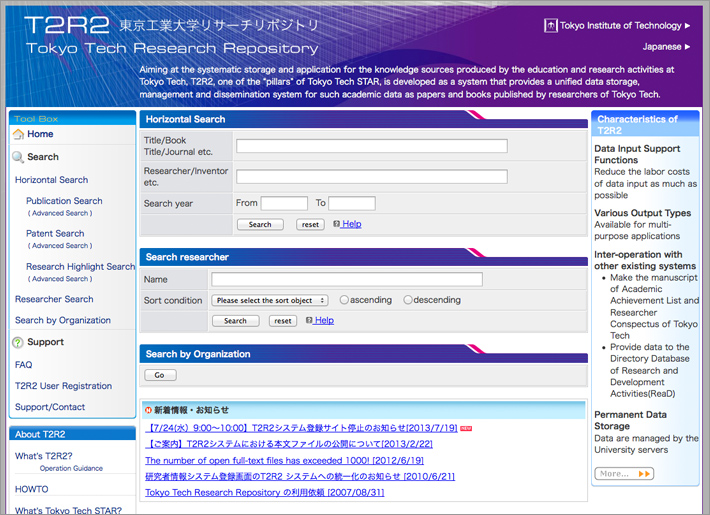The width and height of the screenshot is (710, 515).
Task: Click Help link in Horizontal Search
Action: pyautogui.click(x=351, y=224)
